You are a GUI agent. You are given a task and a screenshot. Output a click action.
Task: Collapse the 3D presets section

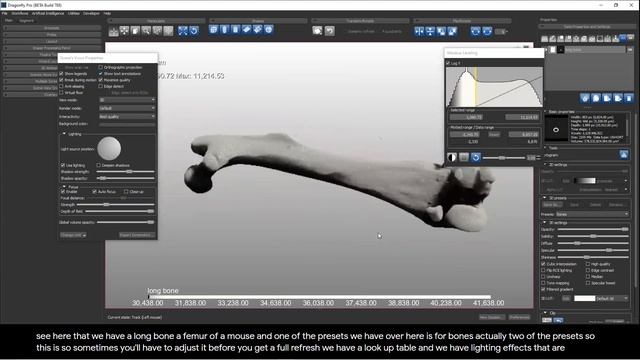[x=545, y=198]
